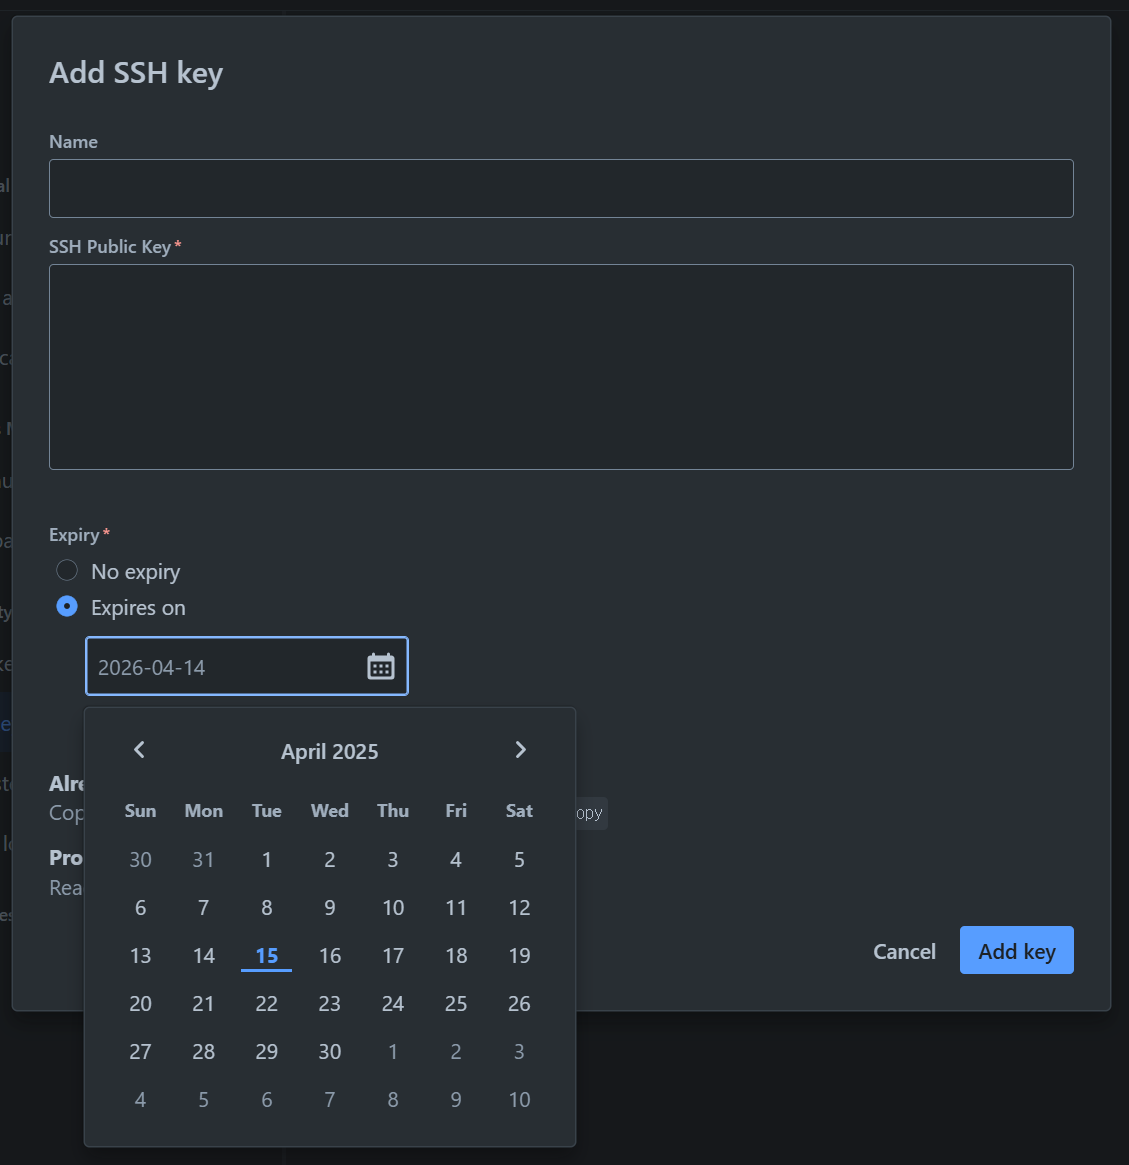Click the 'April 2025' calendar header
The width and height of the screenshot is (1129, 1165).
pos(329,751)
